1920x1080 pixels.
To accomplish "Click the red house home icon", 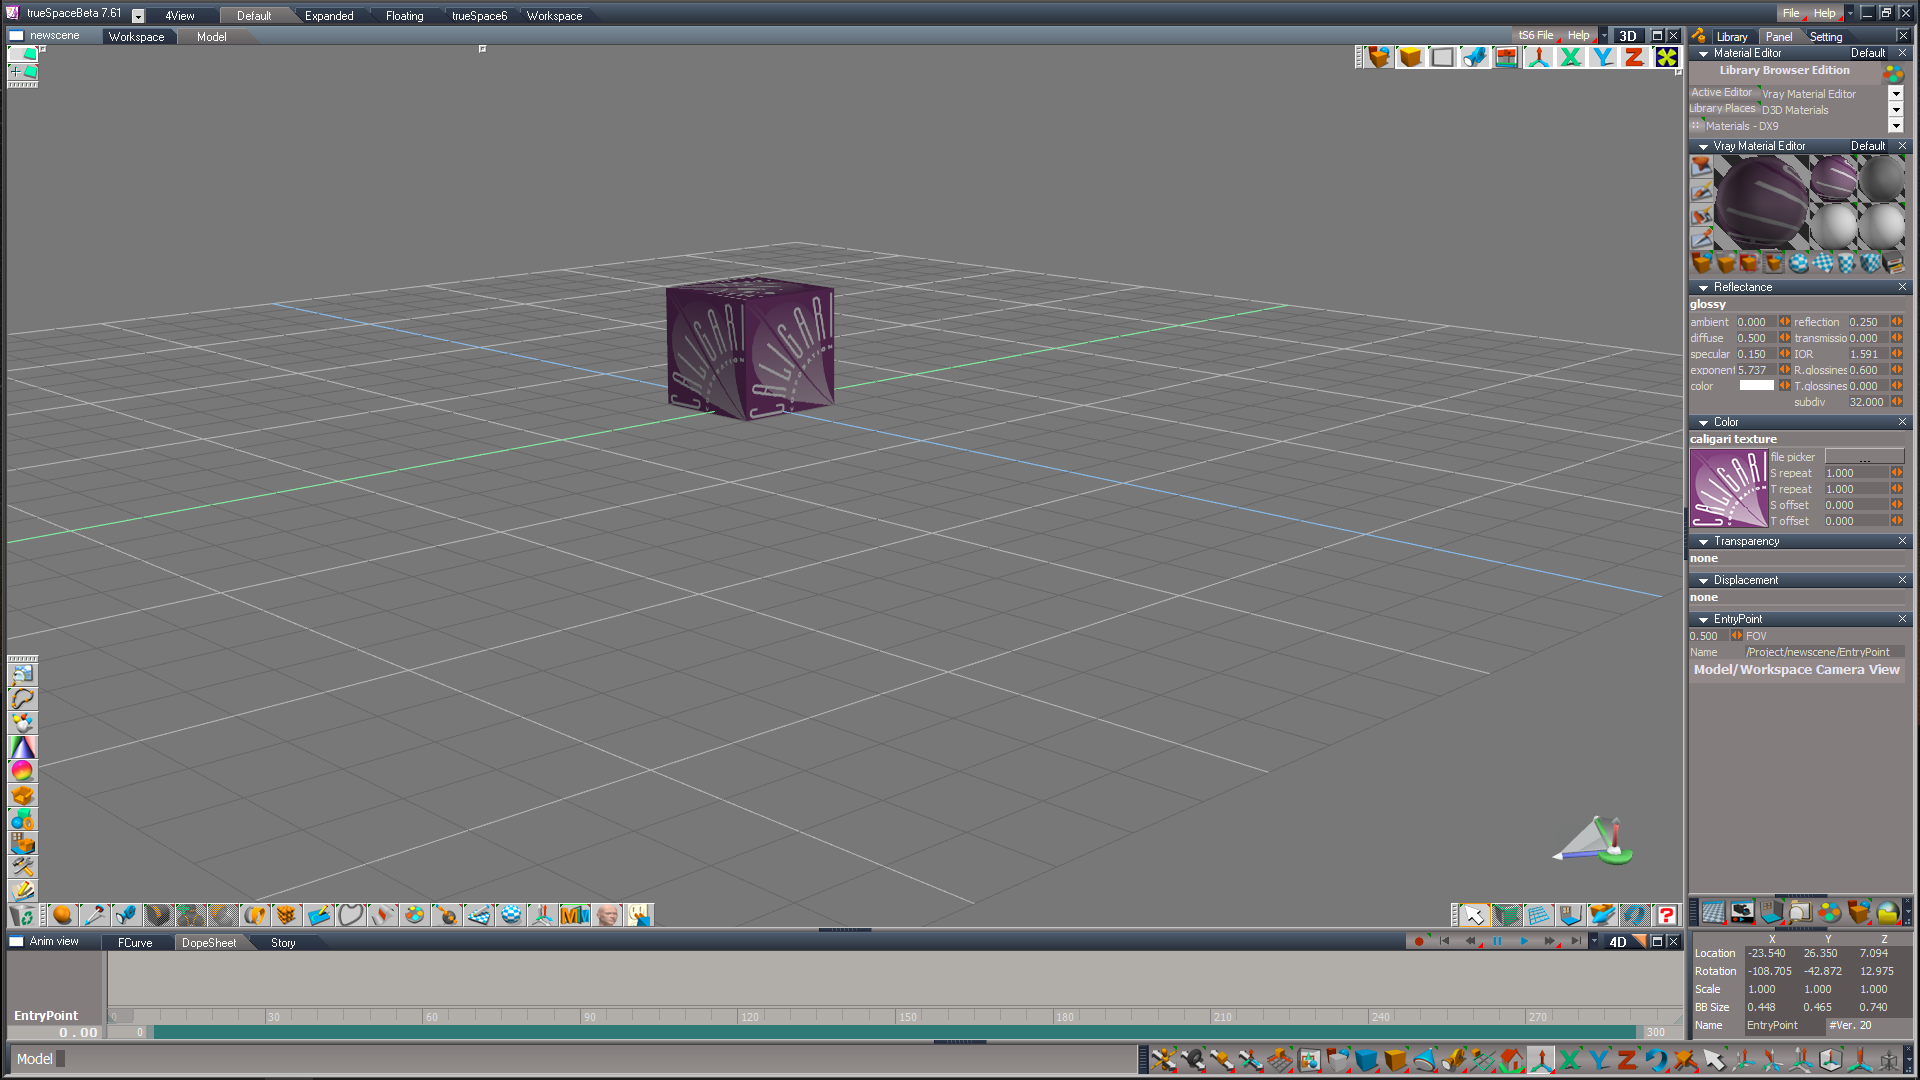I will pos(1511,1059).
